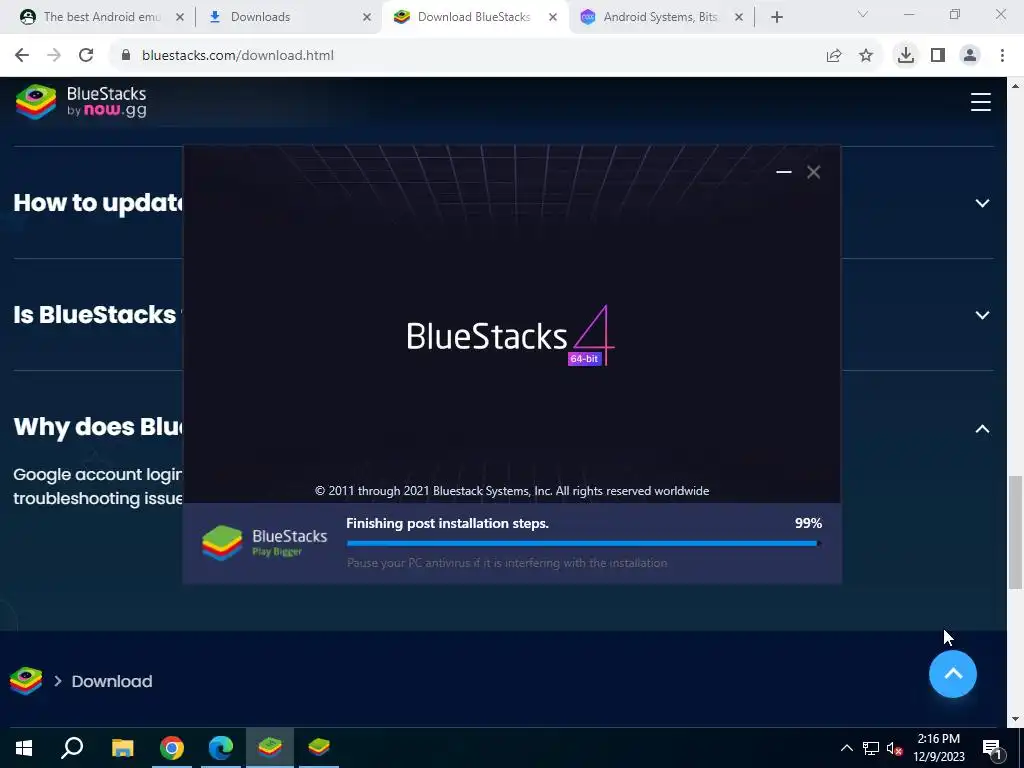Share this page via share icon
Viewport: 1024px width, 768px height.
pyautogui.click(x=834, y=56)
